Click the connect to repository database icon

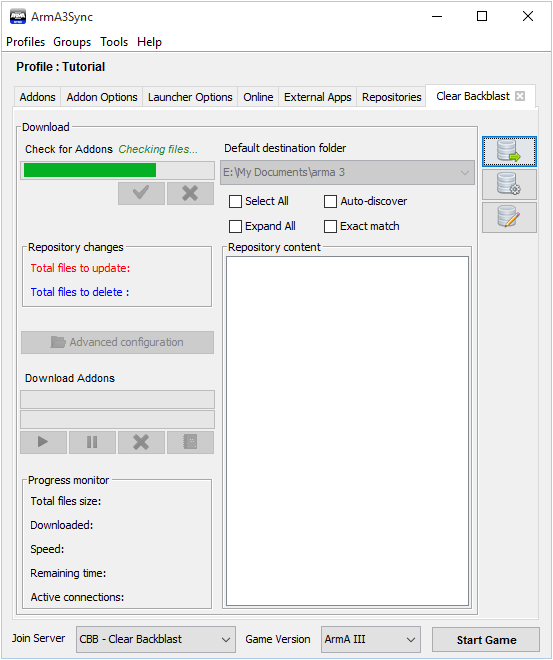pyautogui.click(x=509, y=151)
